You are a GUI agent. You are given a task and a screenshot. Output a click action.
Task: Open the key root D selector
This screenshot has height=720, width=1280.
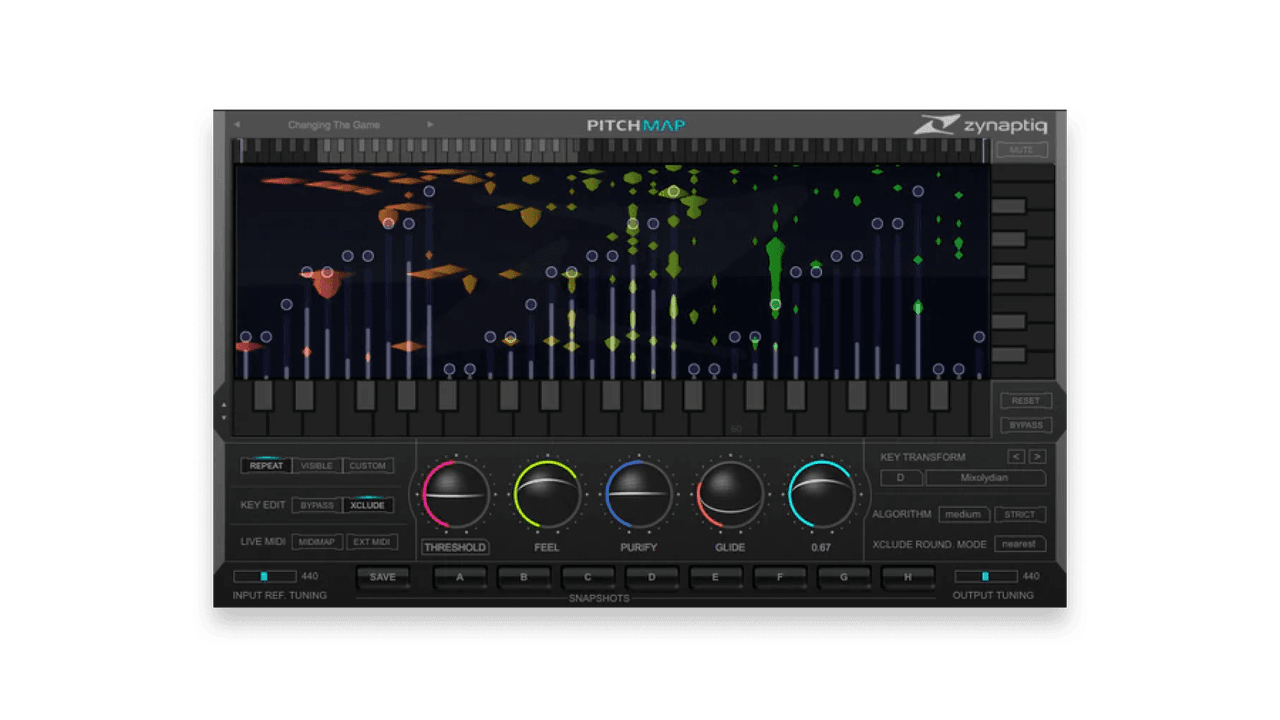[901, 478]
